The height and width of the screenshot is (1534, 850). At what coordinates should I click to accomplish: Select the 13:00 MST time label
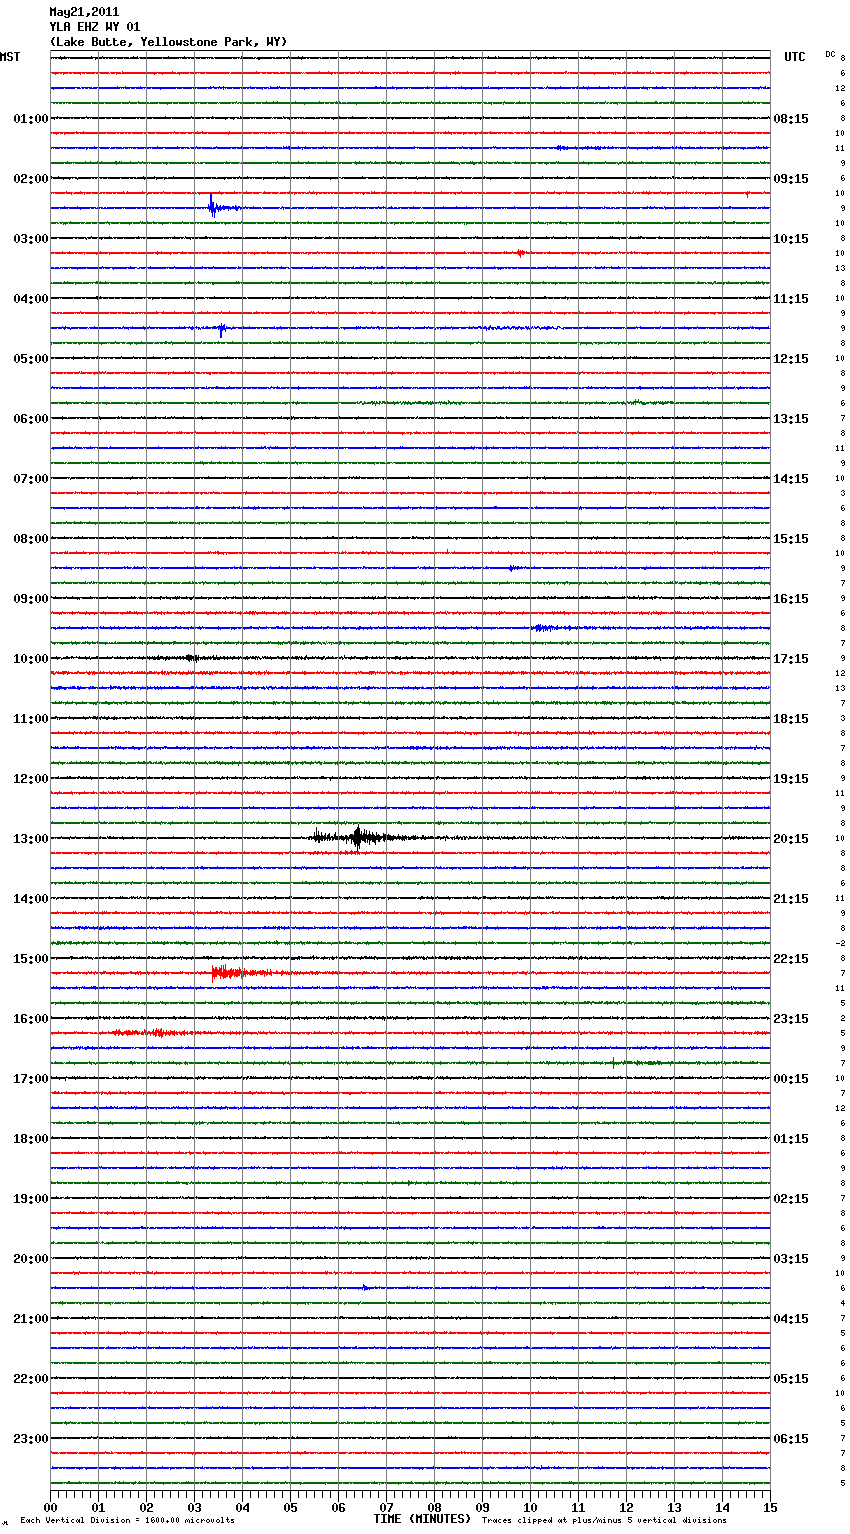[31, 839]
